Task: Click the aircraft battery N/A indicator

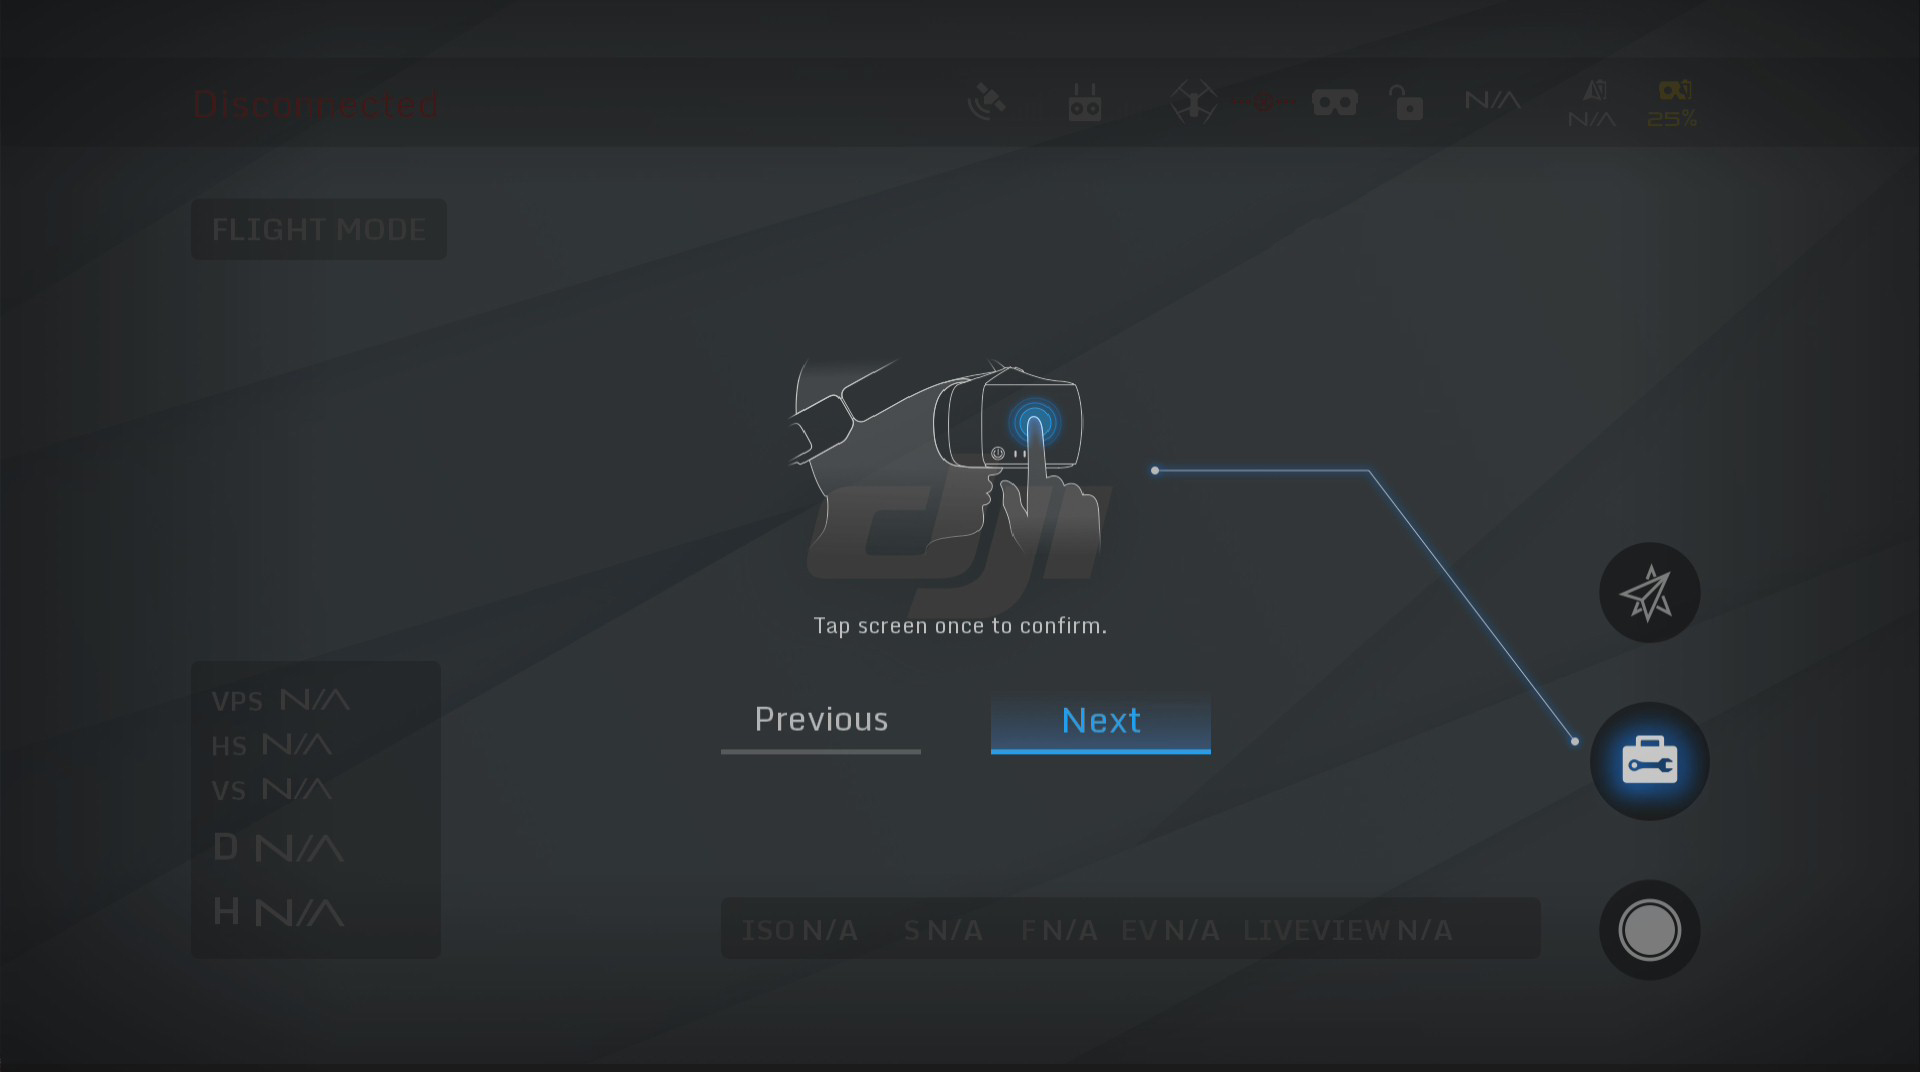Action: coord(1592,105)
